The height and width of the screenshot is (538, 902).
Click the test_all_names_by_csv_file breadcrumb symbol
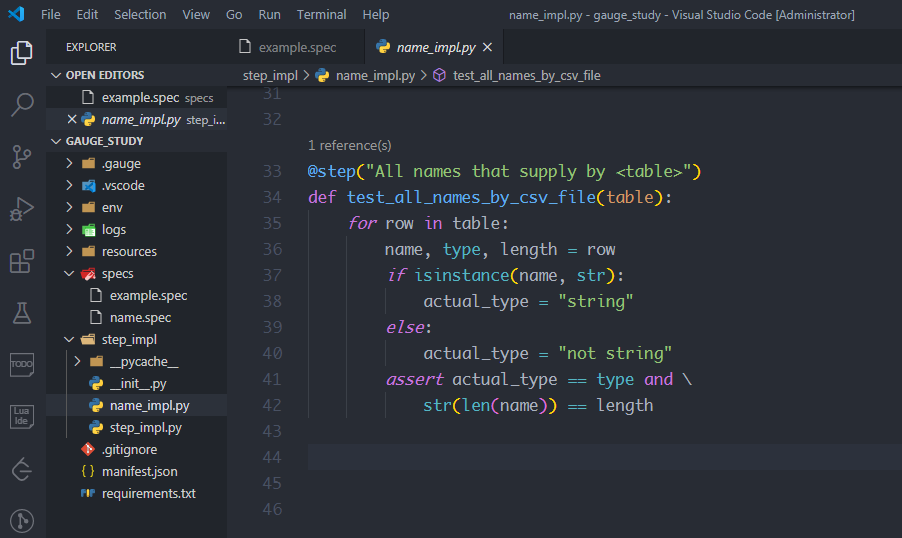tap(526, 75)
